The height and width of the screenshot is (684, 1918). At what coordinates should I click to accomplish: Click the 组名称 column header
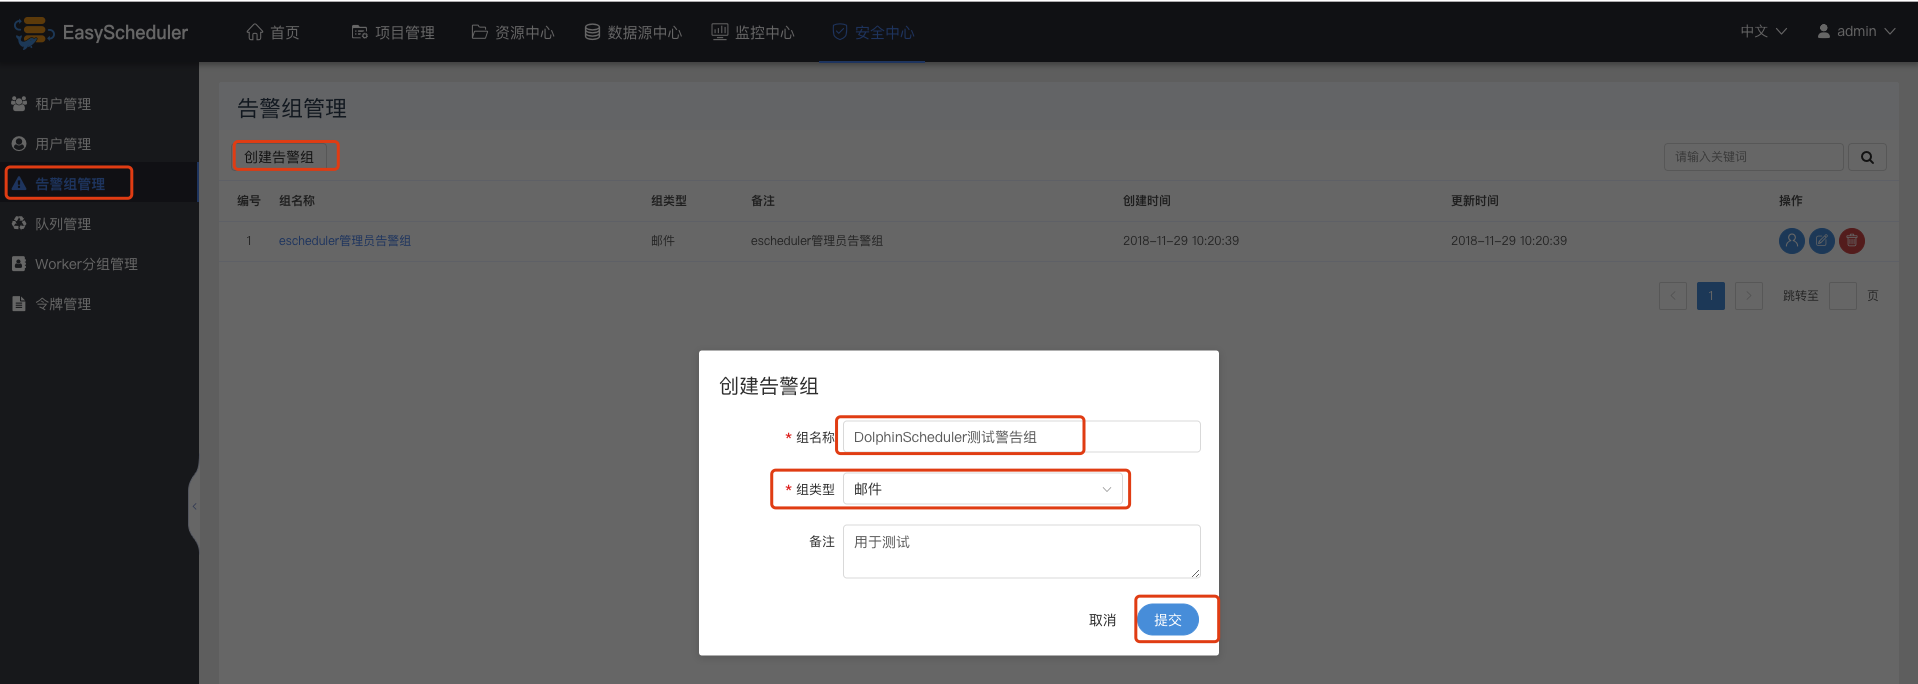pyautogui.click(x=297, y=201)
